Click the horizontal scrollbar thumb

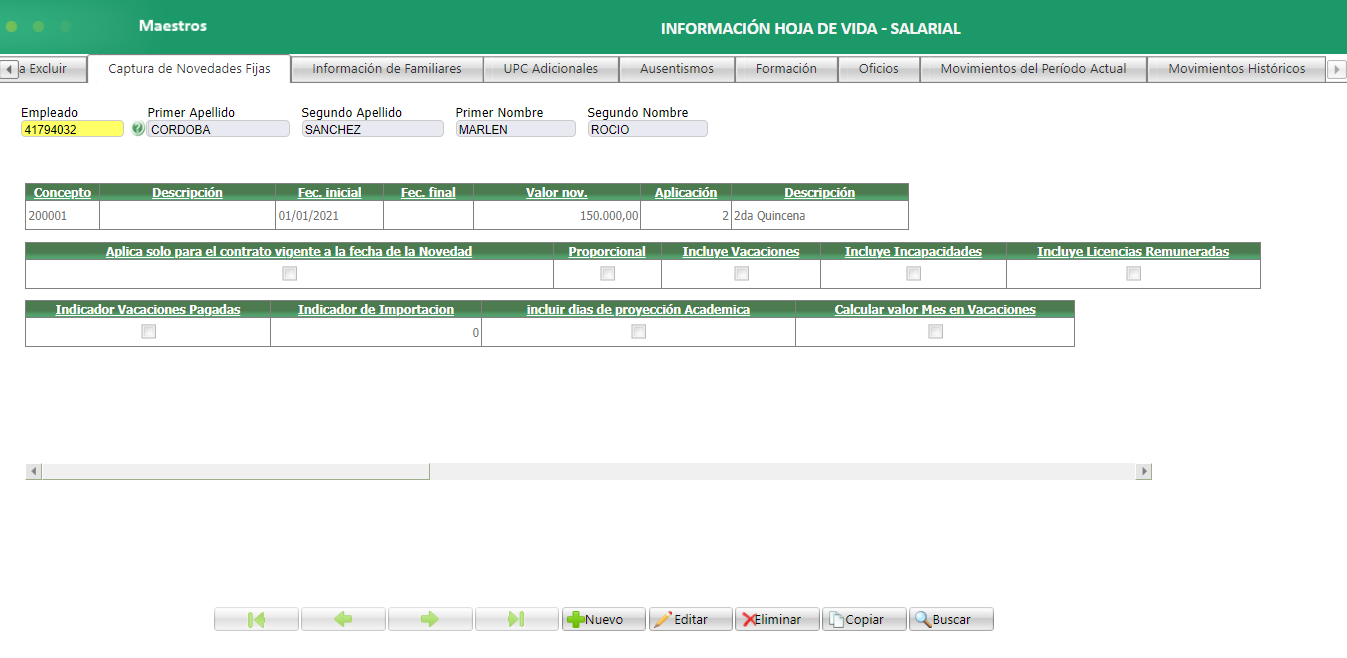pyautogui.click(x=235, y=471)
